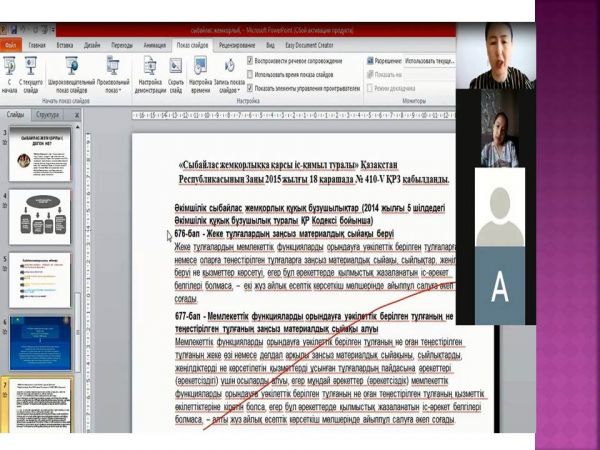Toggle 'Показать элементы управления проигрывателем' checkbox
Viewport: 600px width, 450px height.
(249, 87)
